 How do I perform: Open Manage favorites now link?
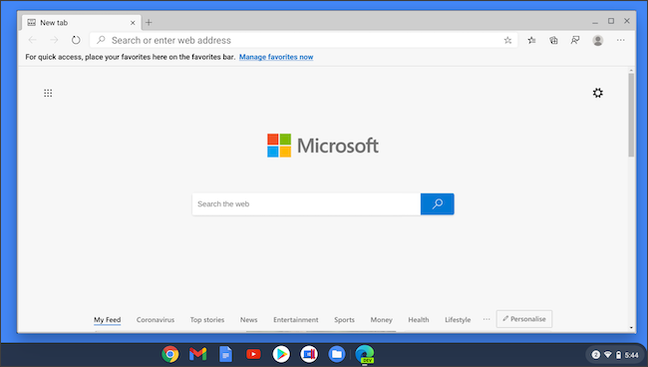coord(276,57)
